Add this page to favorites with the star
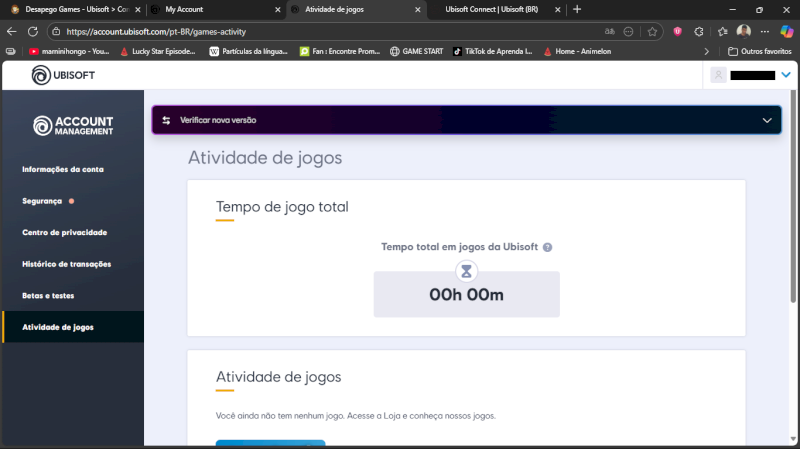800x449 pixels. [652, 31]
